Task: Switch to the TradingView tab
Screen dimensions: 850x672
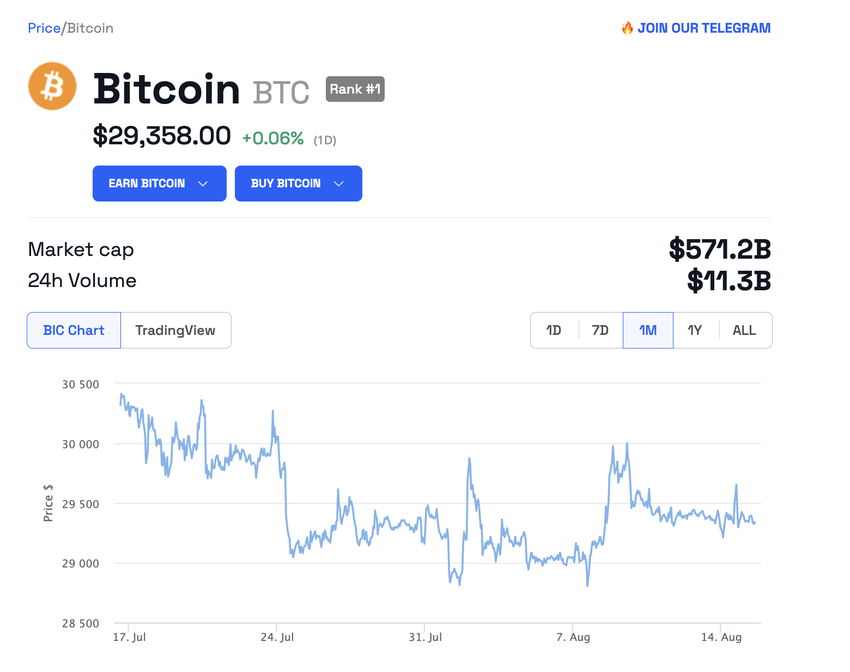Action: click(175, 330)
